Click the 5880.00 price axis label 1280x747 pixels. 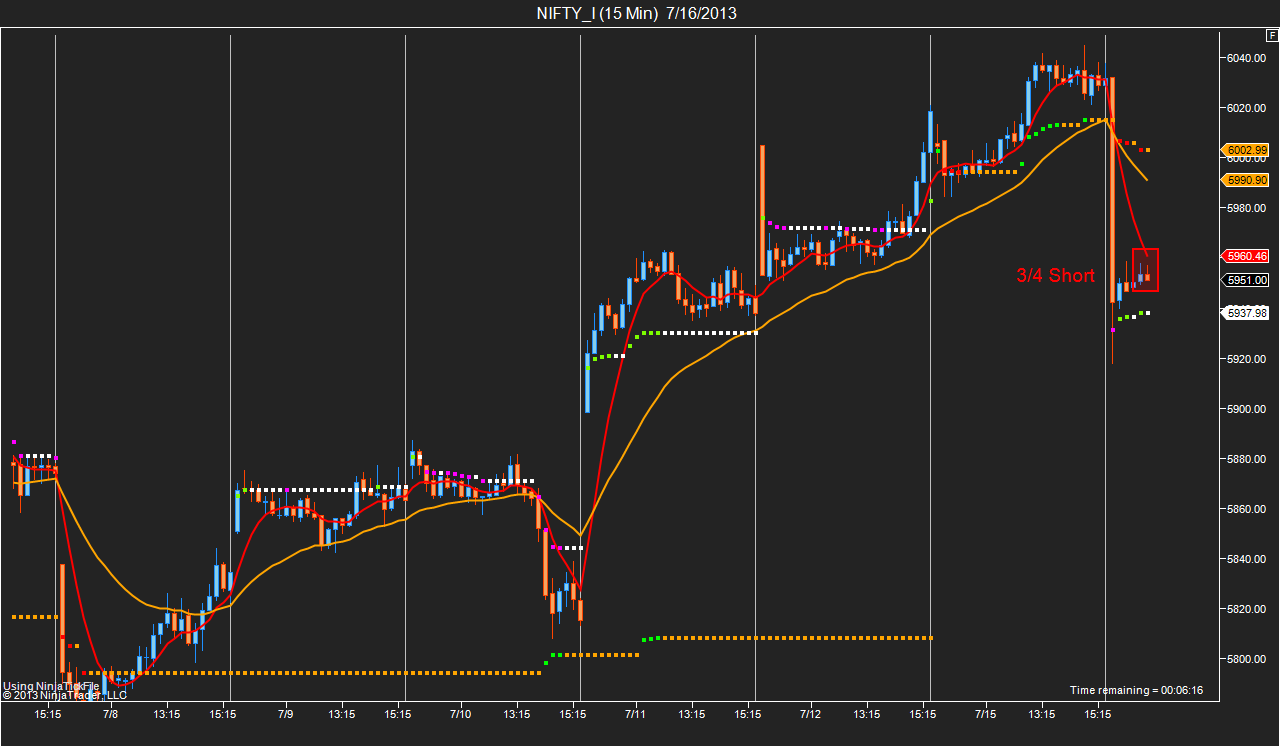click(1247, 459)
